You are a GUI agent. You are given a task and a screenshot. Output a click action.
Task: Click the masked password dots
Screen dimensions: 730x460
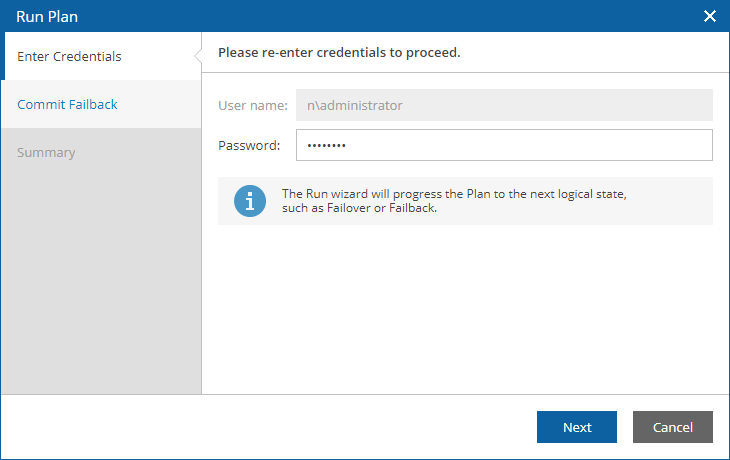click(326, 146)
